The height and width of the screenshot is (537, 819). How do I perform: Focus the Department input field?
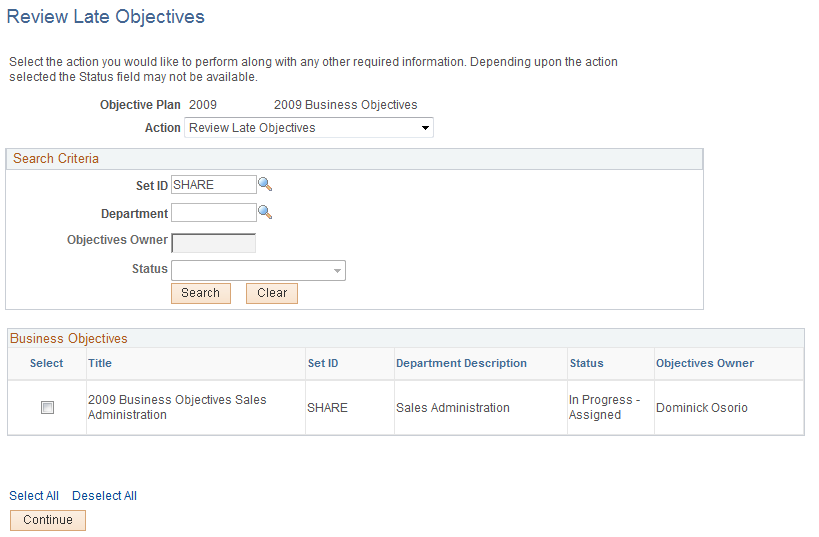tap(214, 213)
